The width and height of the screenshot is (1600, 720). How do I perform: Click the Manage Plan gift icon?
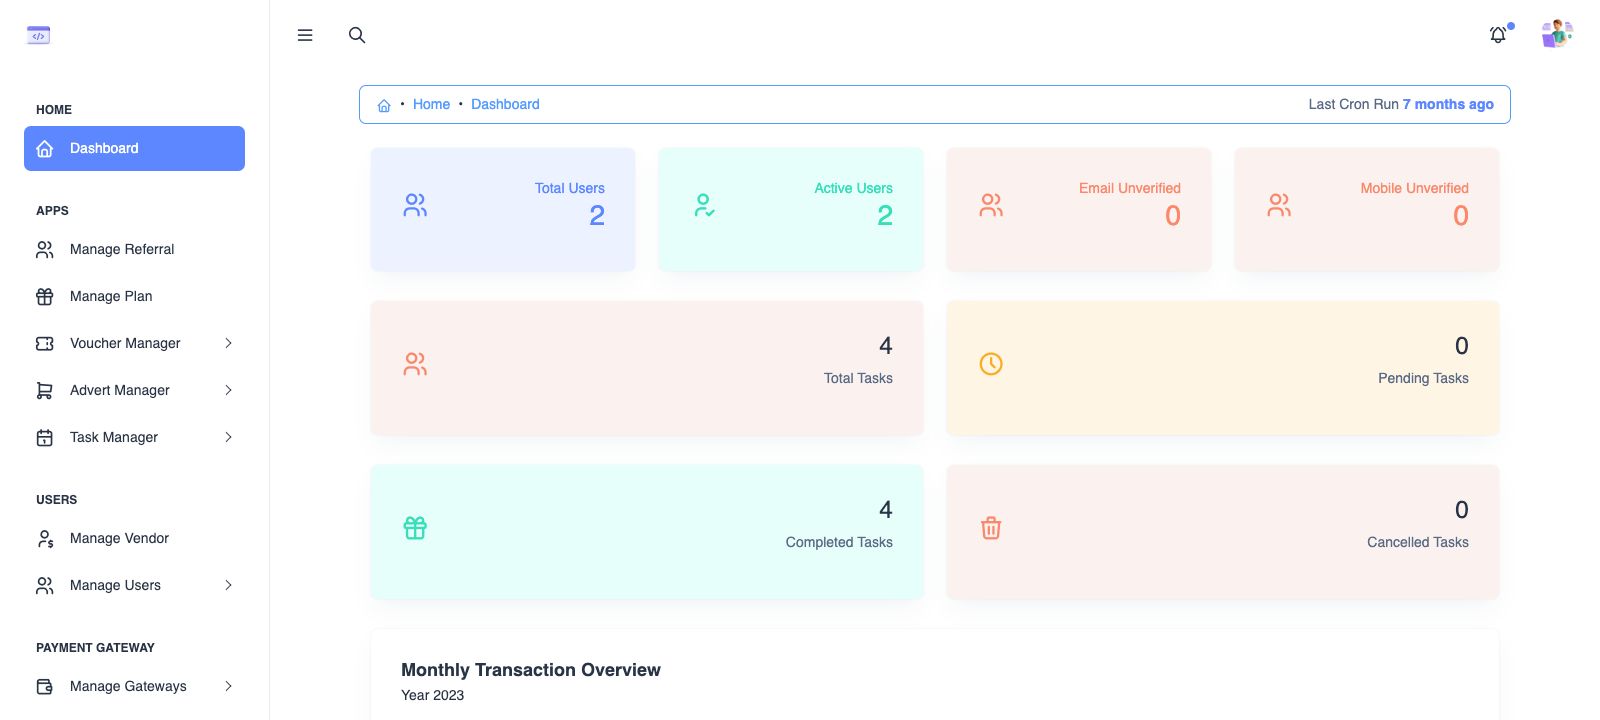[x=45, y=297]
